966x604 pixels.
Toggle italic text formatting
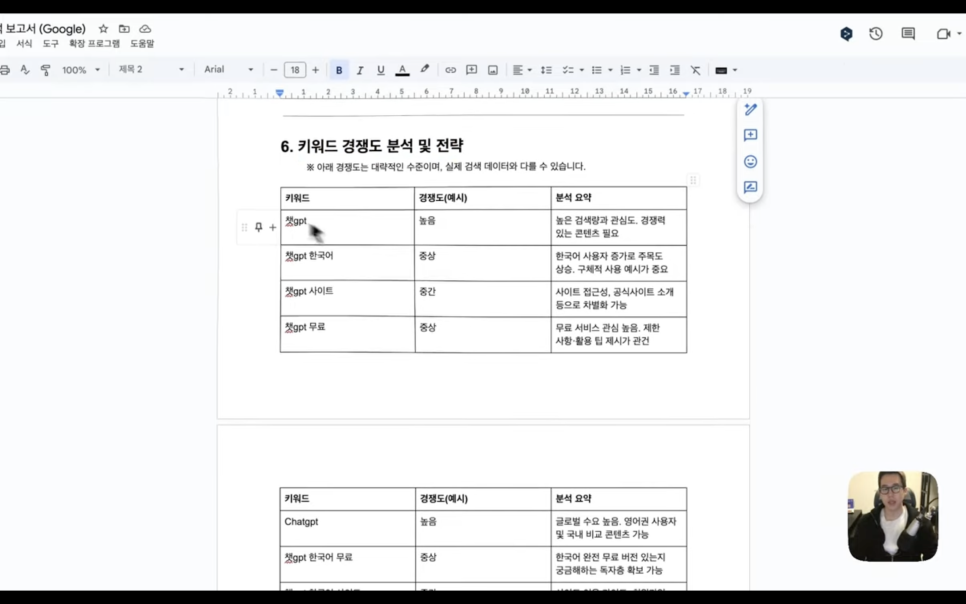point(360,70)
